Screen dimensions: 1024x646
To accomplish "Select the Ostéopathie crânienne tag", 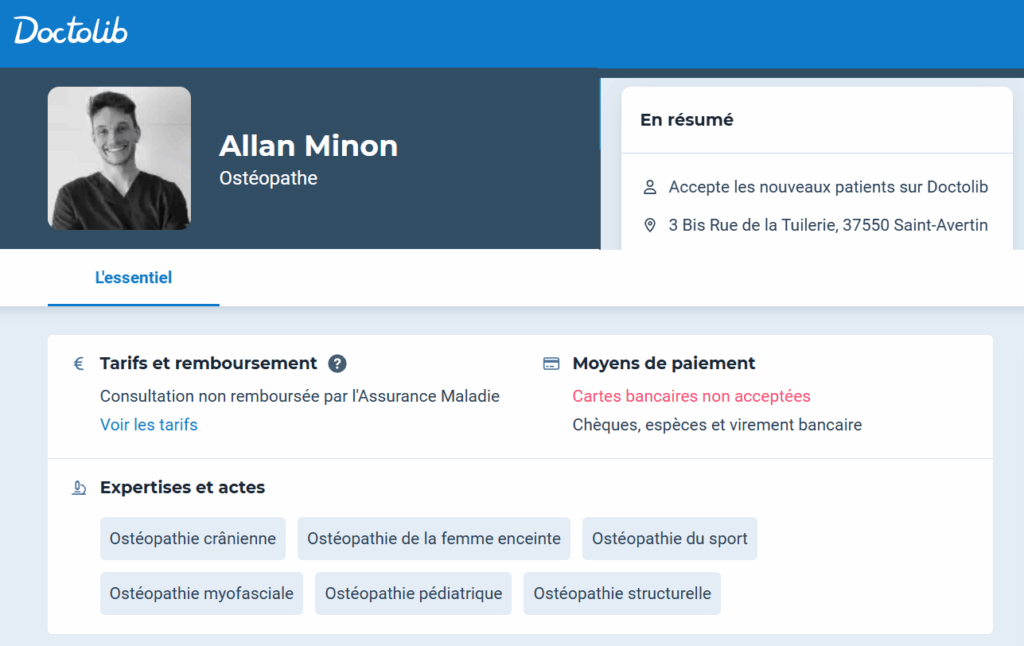I will tap(193, 539).
